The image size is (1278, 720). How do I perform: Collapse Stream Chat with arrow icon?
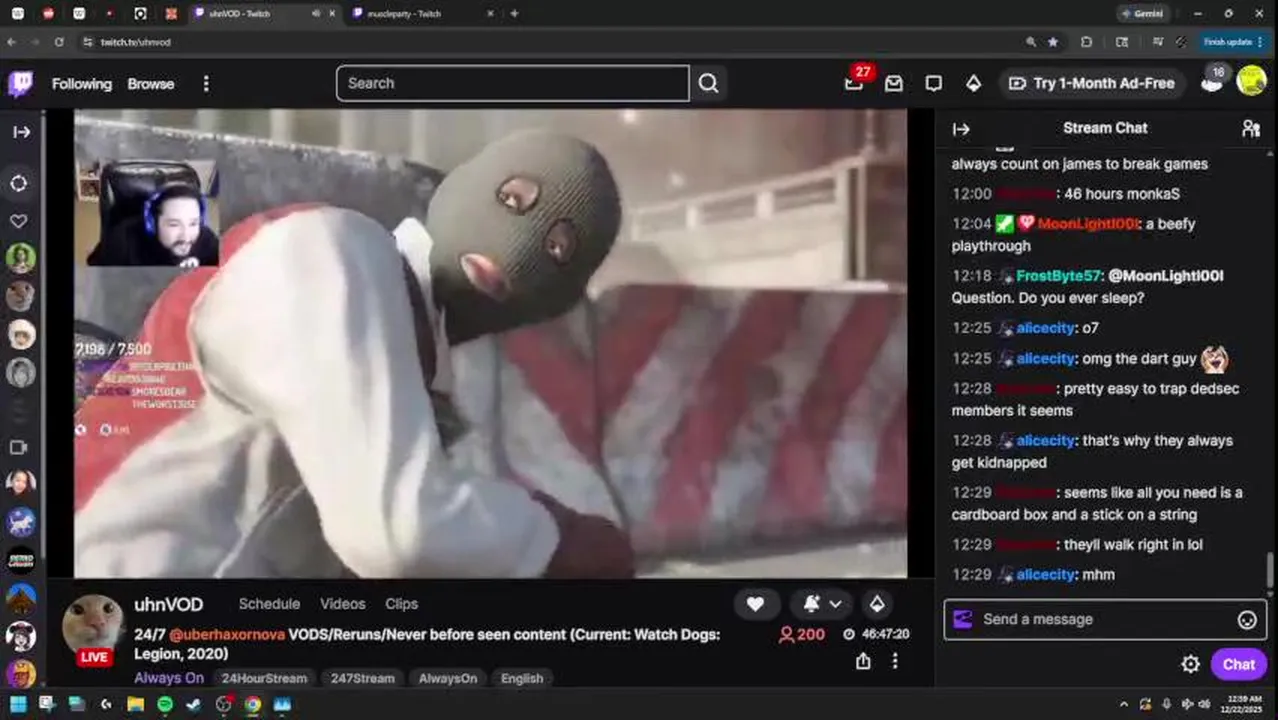961,129
